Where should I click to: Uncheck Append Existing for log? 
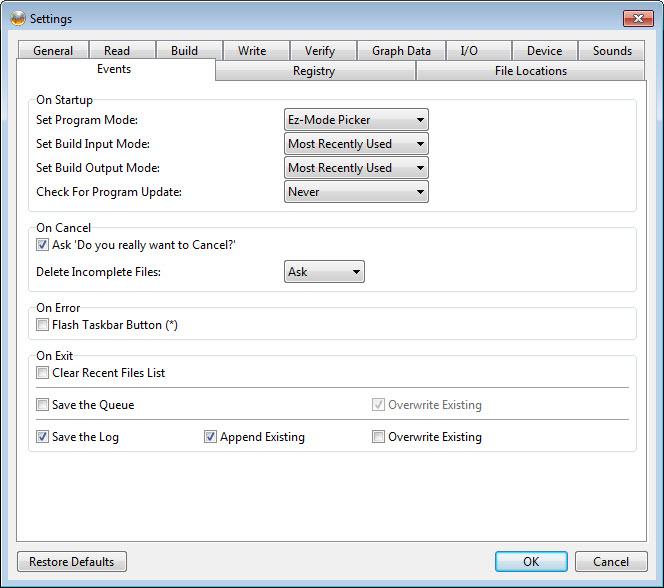click(210, 437)
